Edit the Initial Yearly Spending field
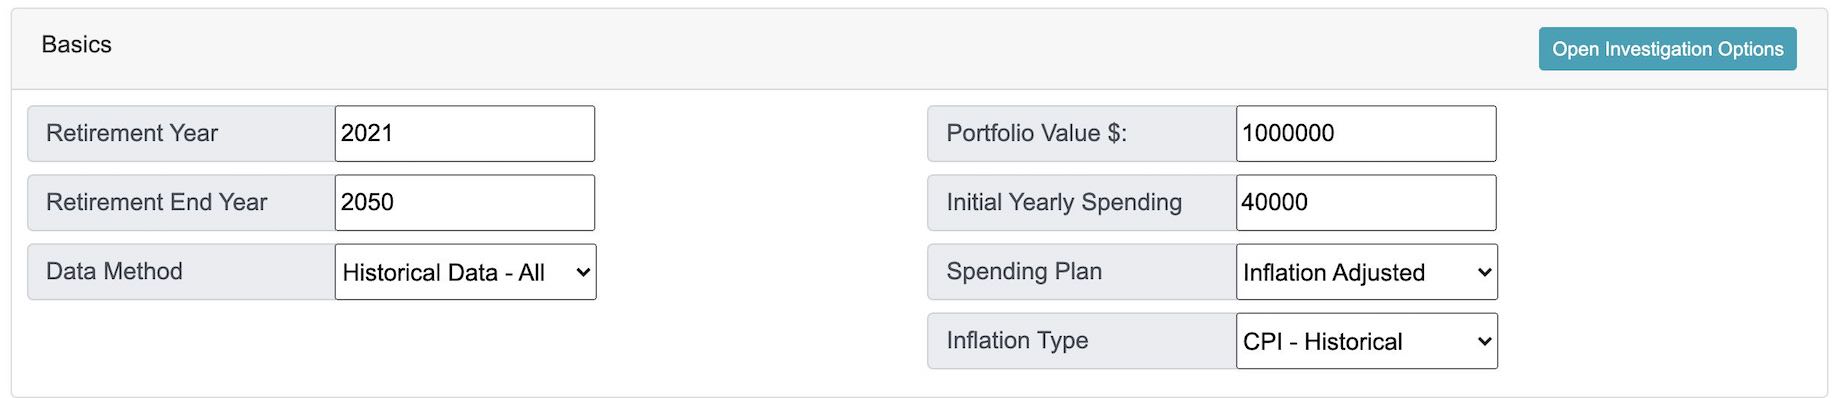The width and height of the screenshot is (1839, 398). click(x=1366, y=202)
